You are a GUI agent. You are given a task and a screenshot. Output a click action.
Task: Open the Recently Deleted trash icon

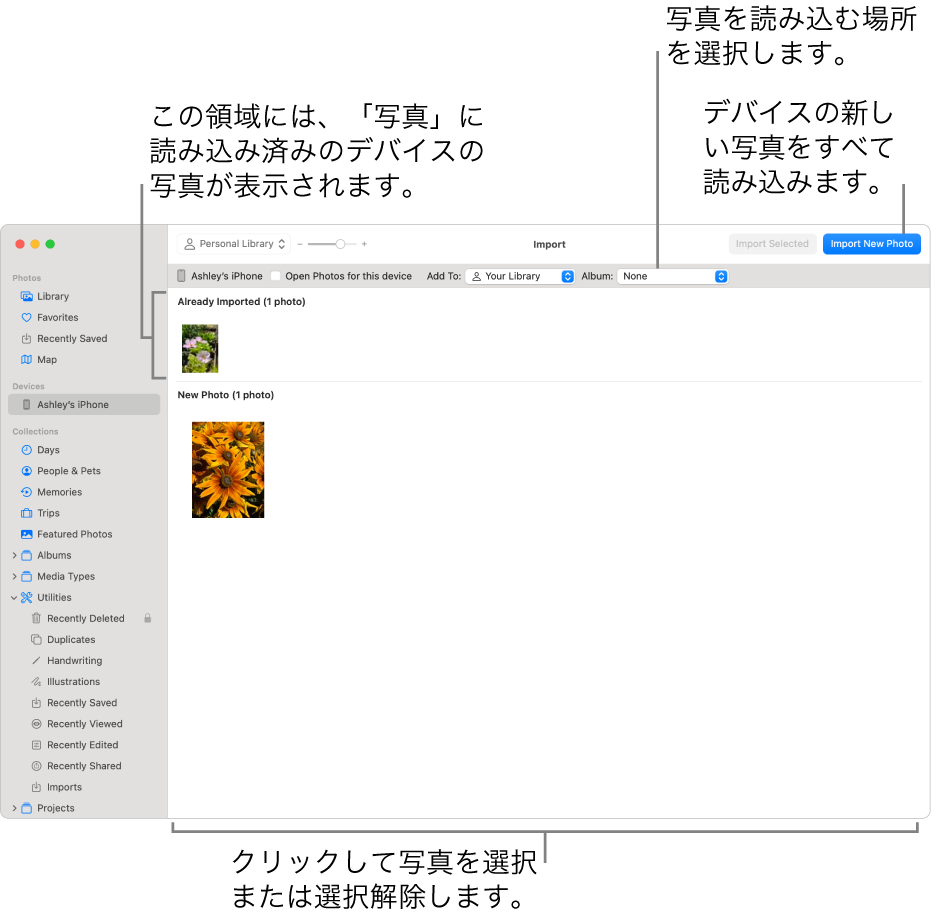click(x=36, y=619)
